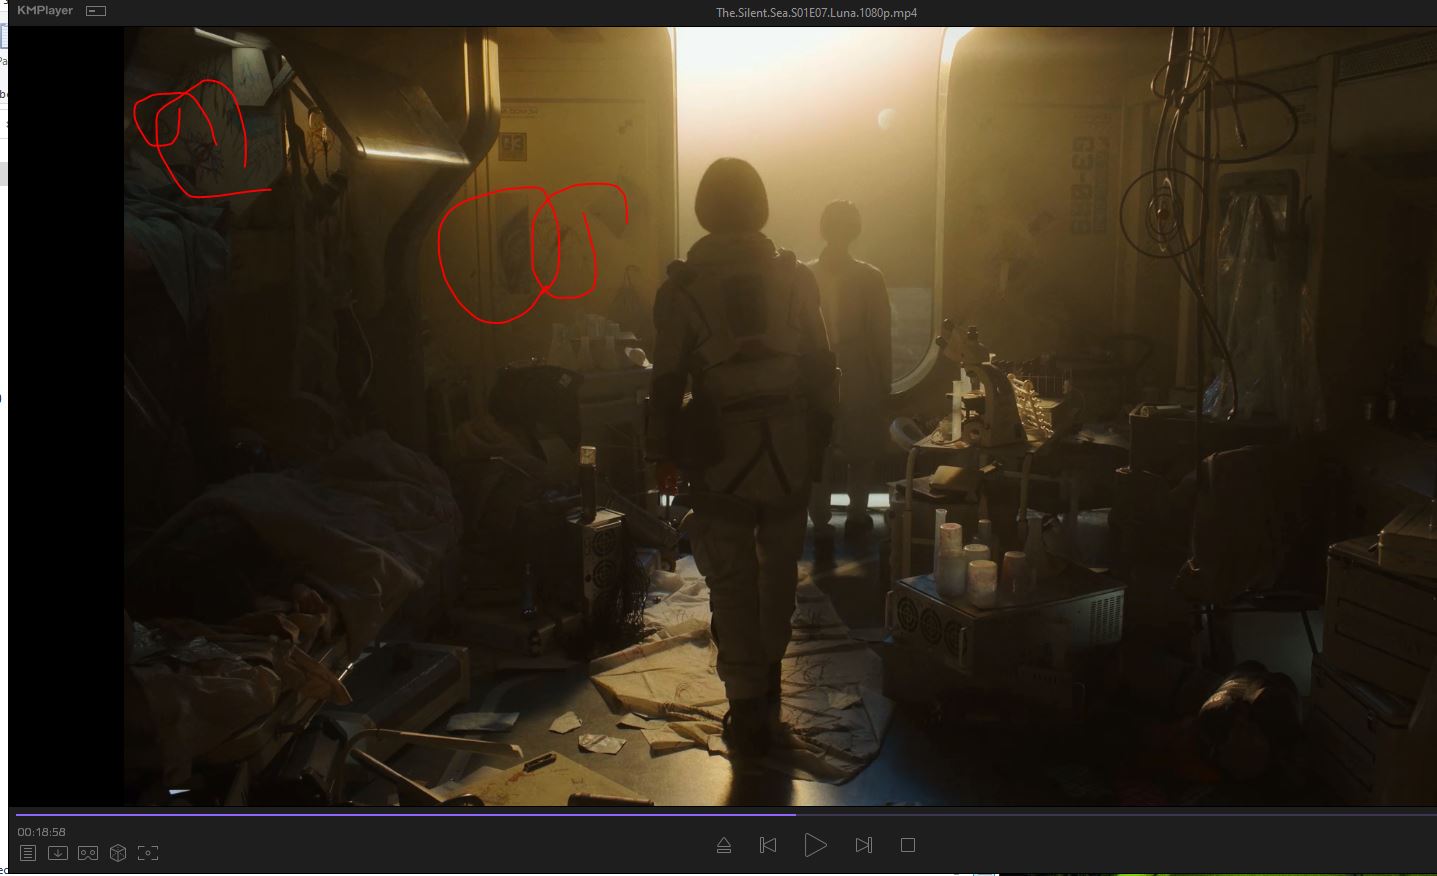Click the black letterbox area left of video
Screen dimensions: 1437x876
[65, 400]
